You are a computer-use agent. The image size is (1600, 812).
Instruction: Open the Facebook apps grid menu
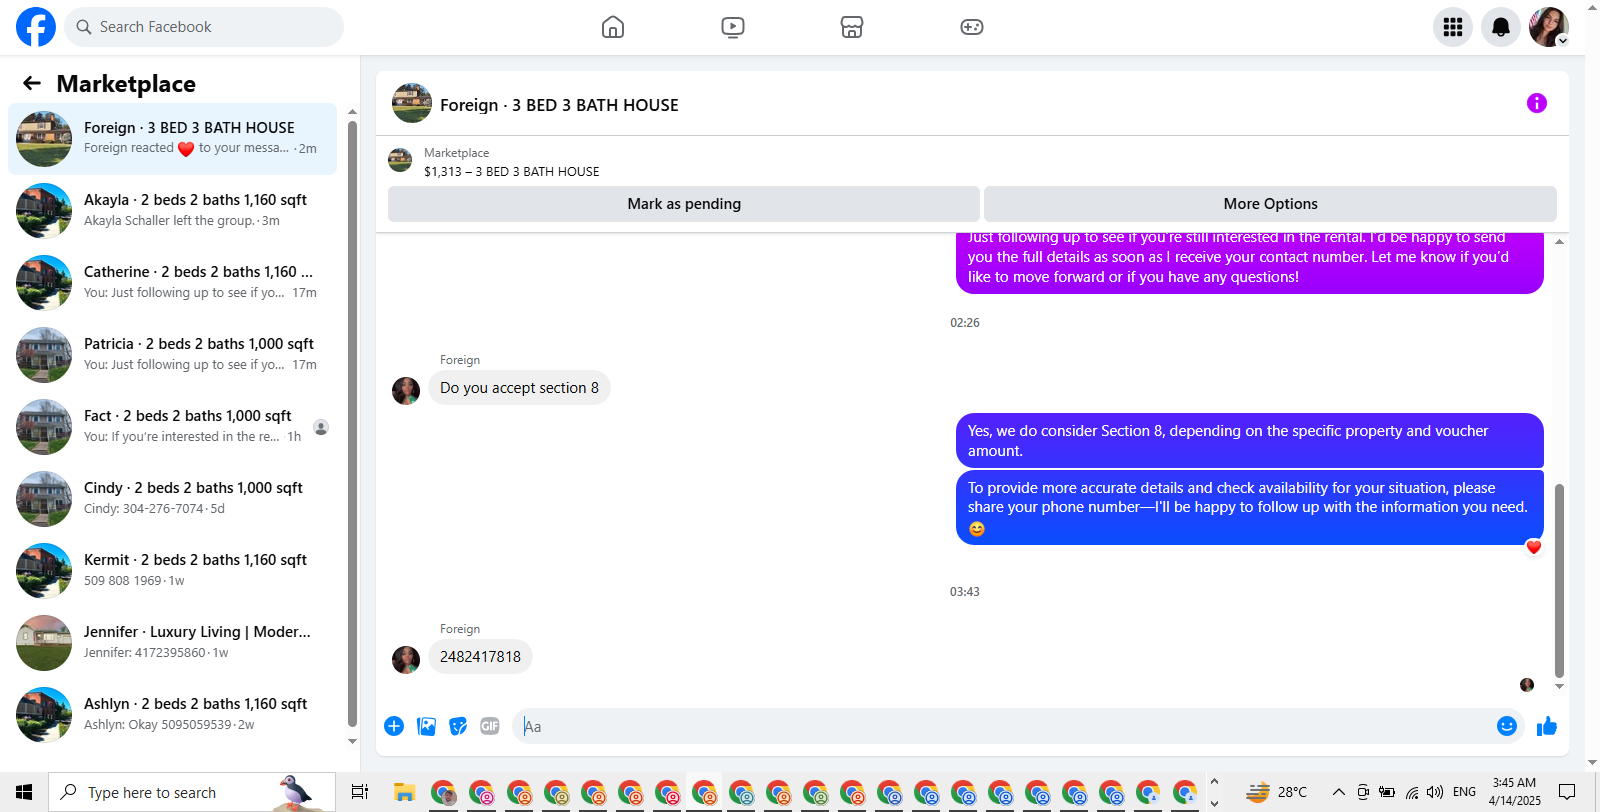point(1453,27)
